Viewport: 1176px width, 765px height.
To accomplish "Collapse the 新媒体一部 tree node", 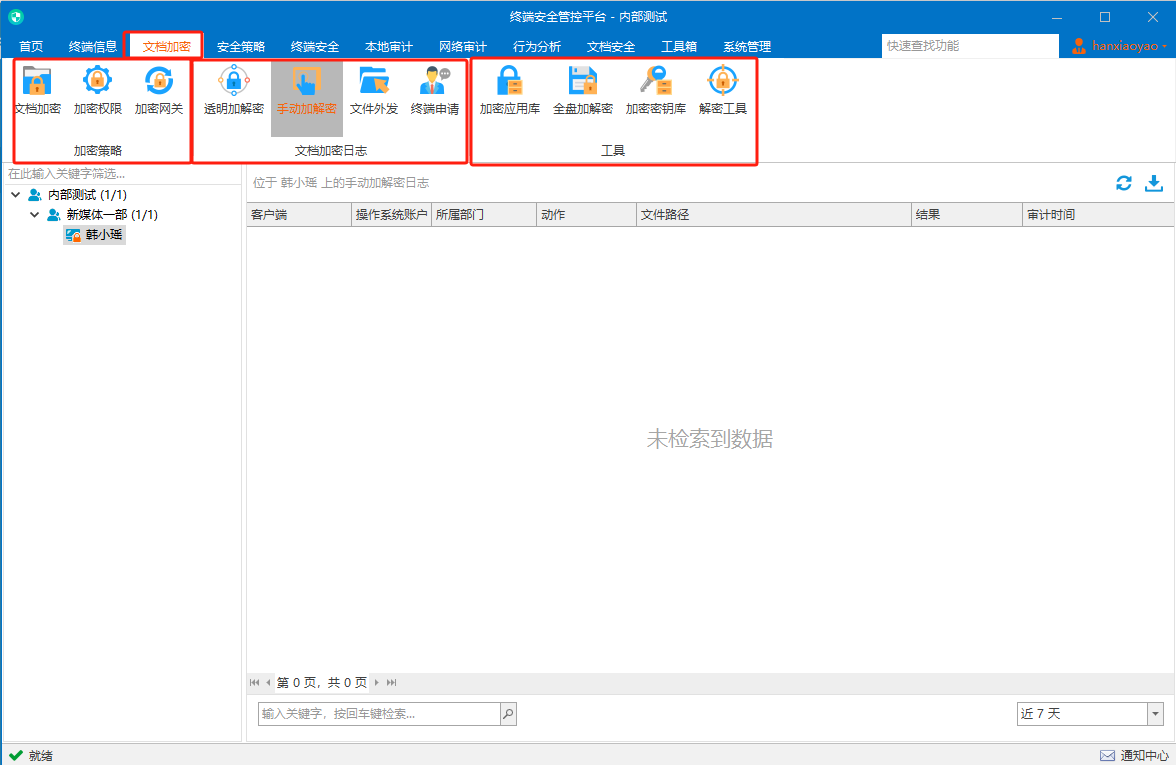I will click(x=34, y=215).
